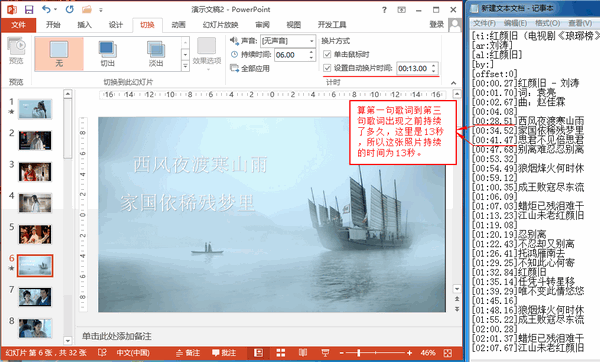600x362 pixels.
Task: Go to previous slide double-arrow button
Action: [x=457, y=299]
